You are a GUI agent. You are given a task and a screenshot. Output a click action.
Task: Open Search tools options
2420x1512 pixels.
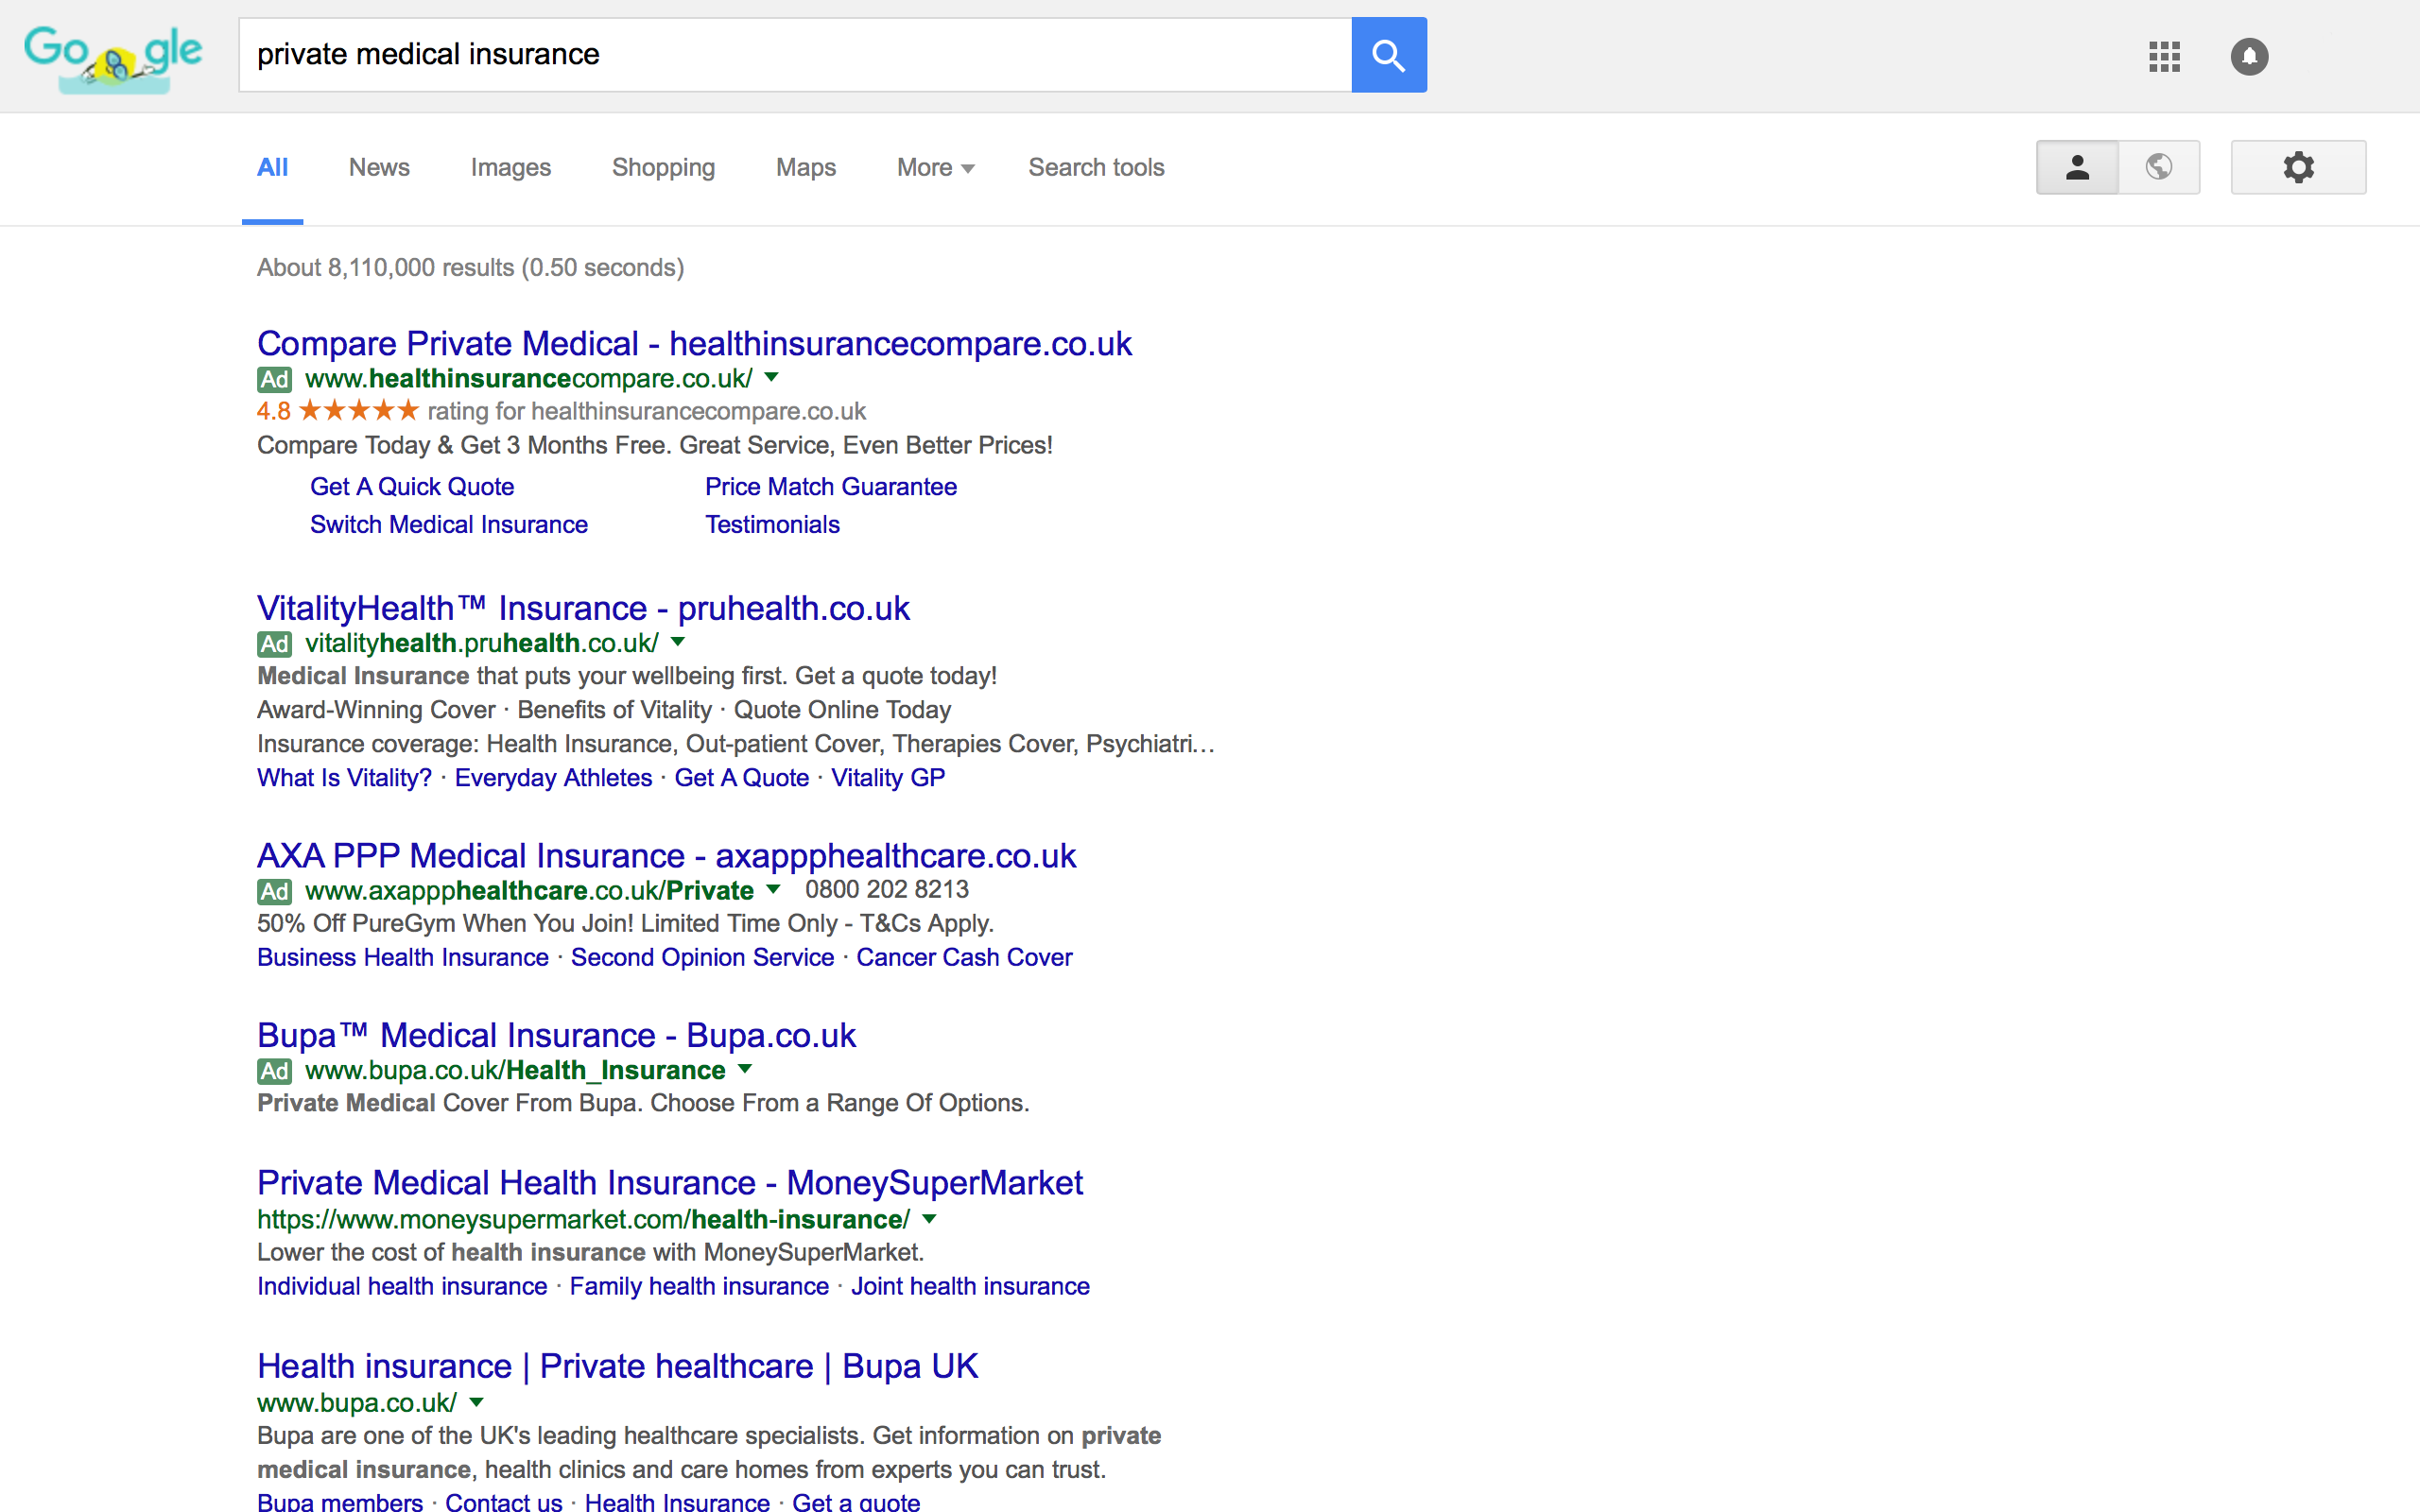(x=1096, y=167)
